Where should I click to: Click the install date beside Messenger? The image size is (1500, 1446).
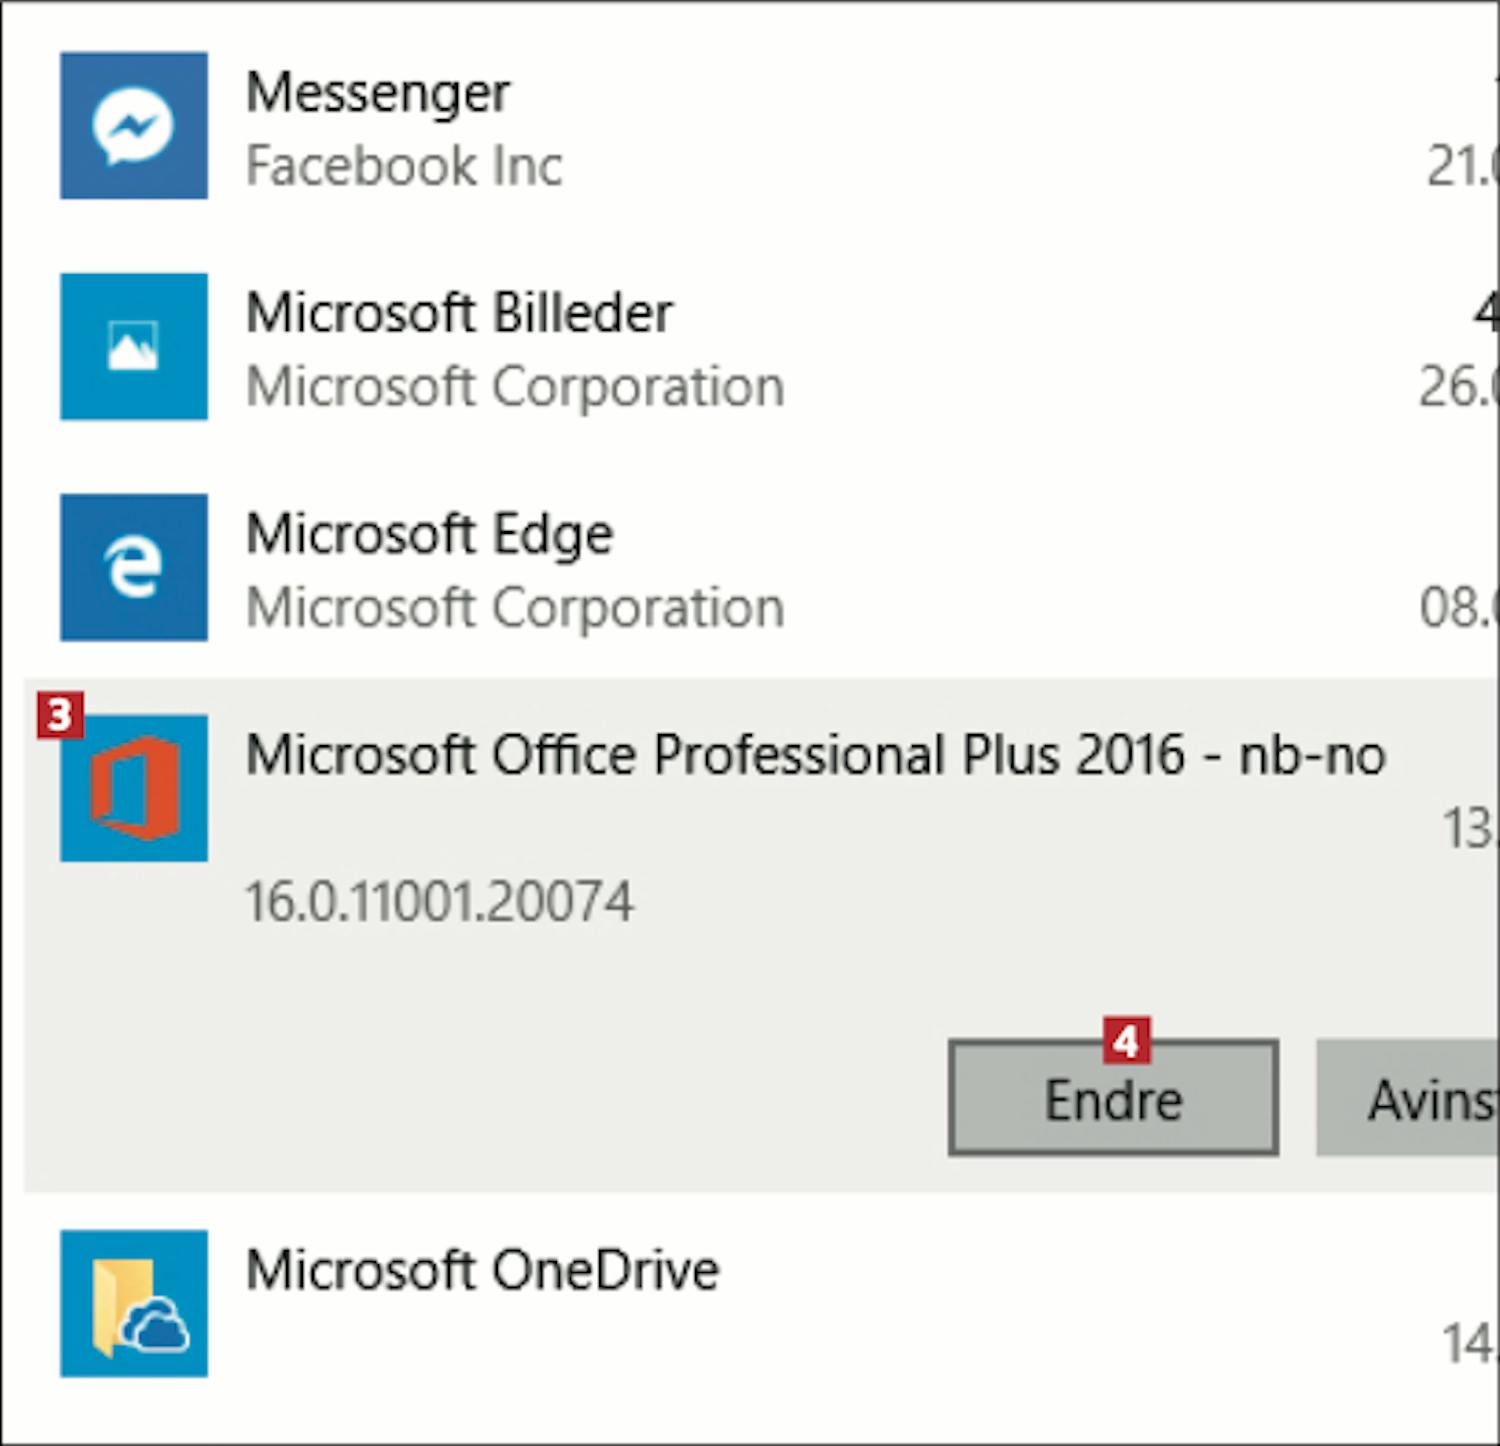click(x=1462, y=166)
